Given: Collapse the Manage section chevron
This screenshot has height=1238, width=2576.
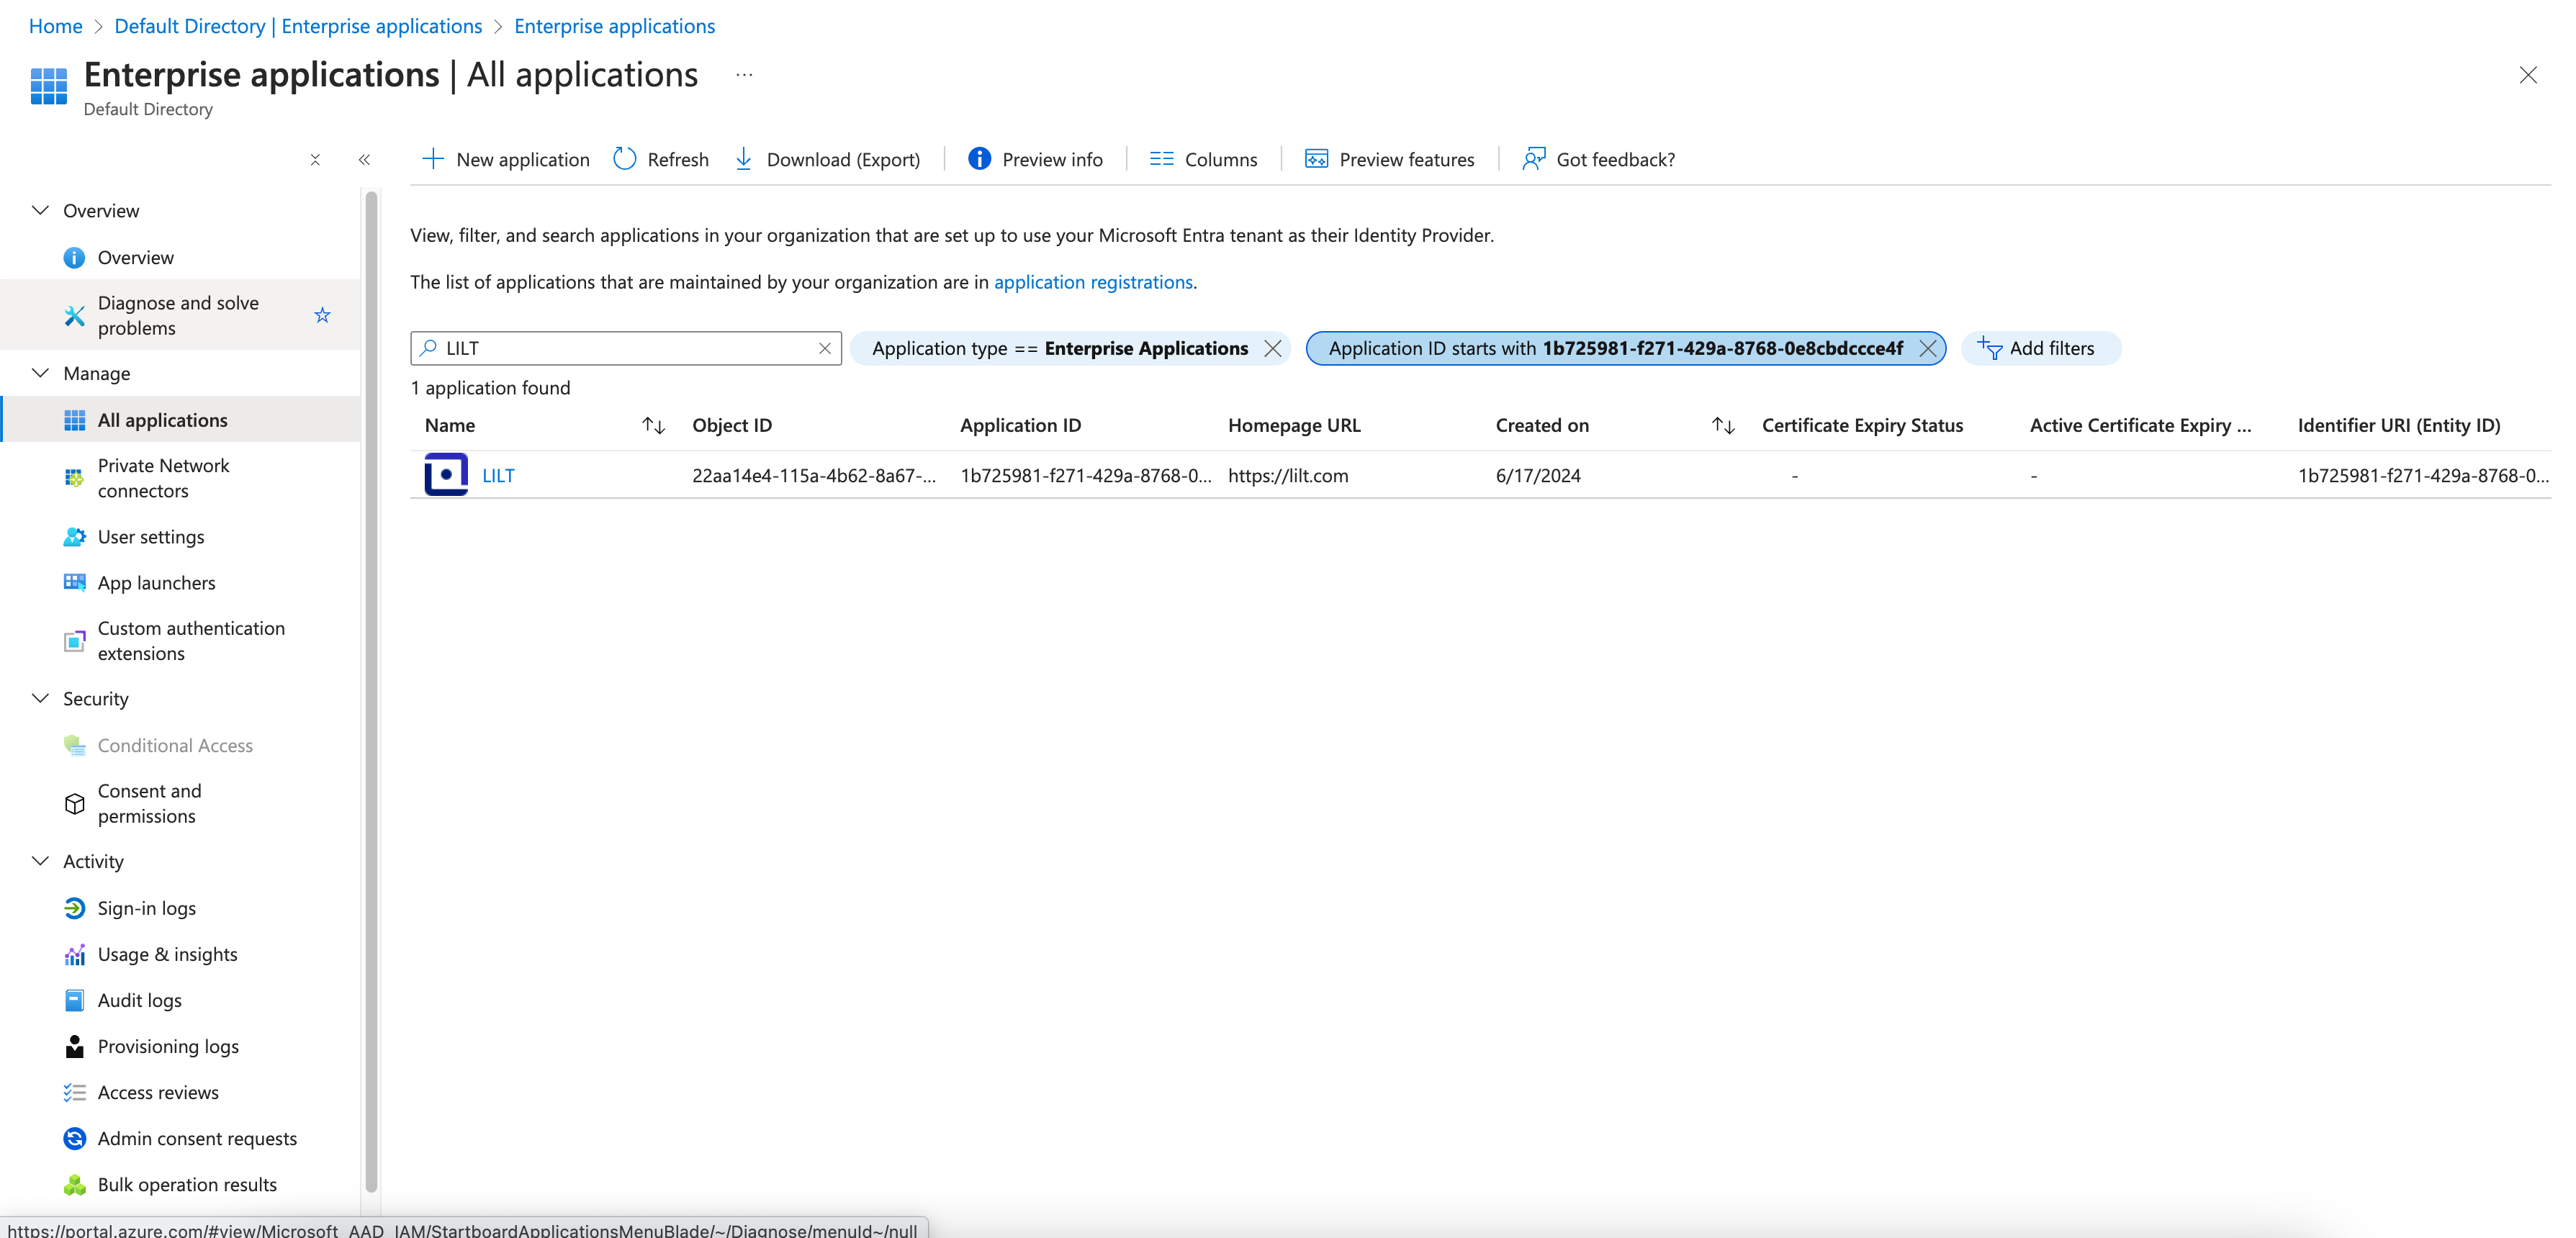Looking at the screenshot, I should tap(40, 373).
